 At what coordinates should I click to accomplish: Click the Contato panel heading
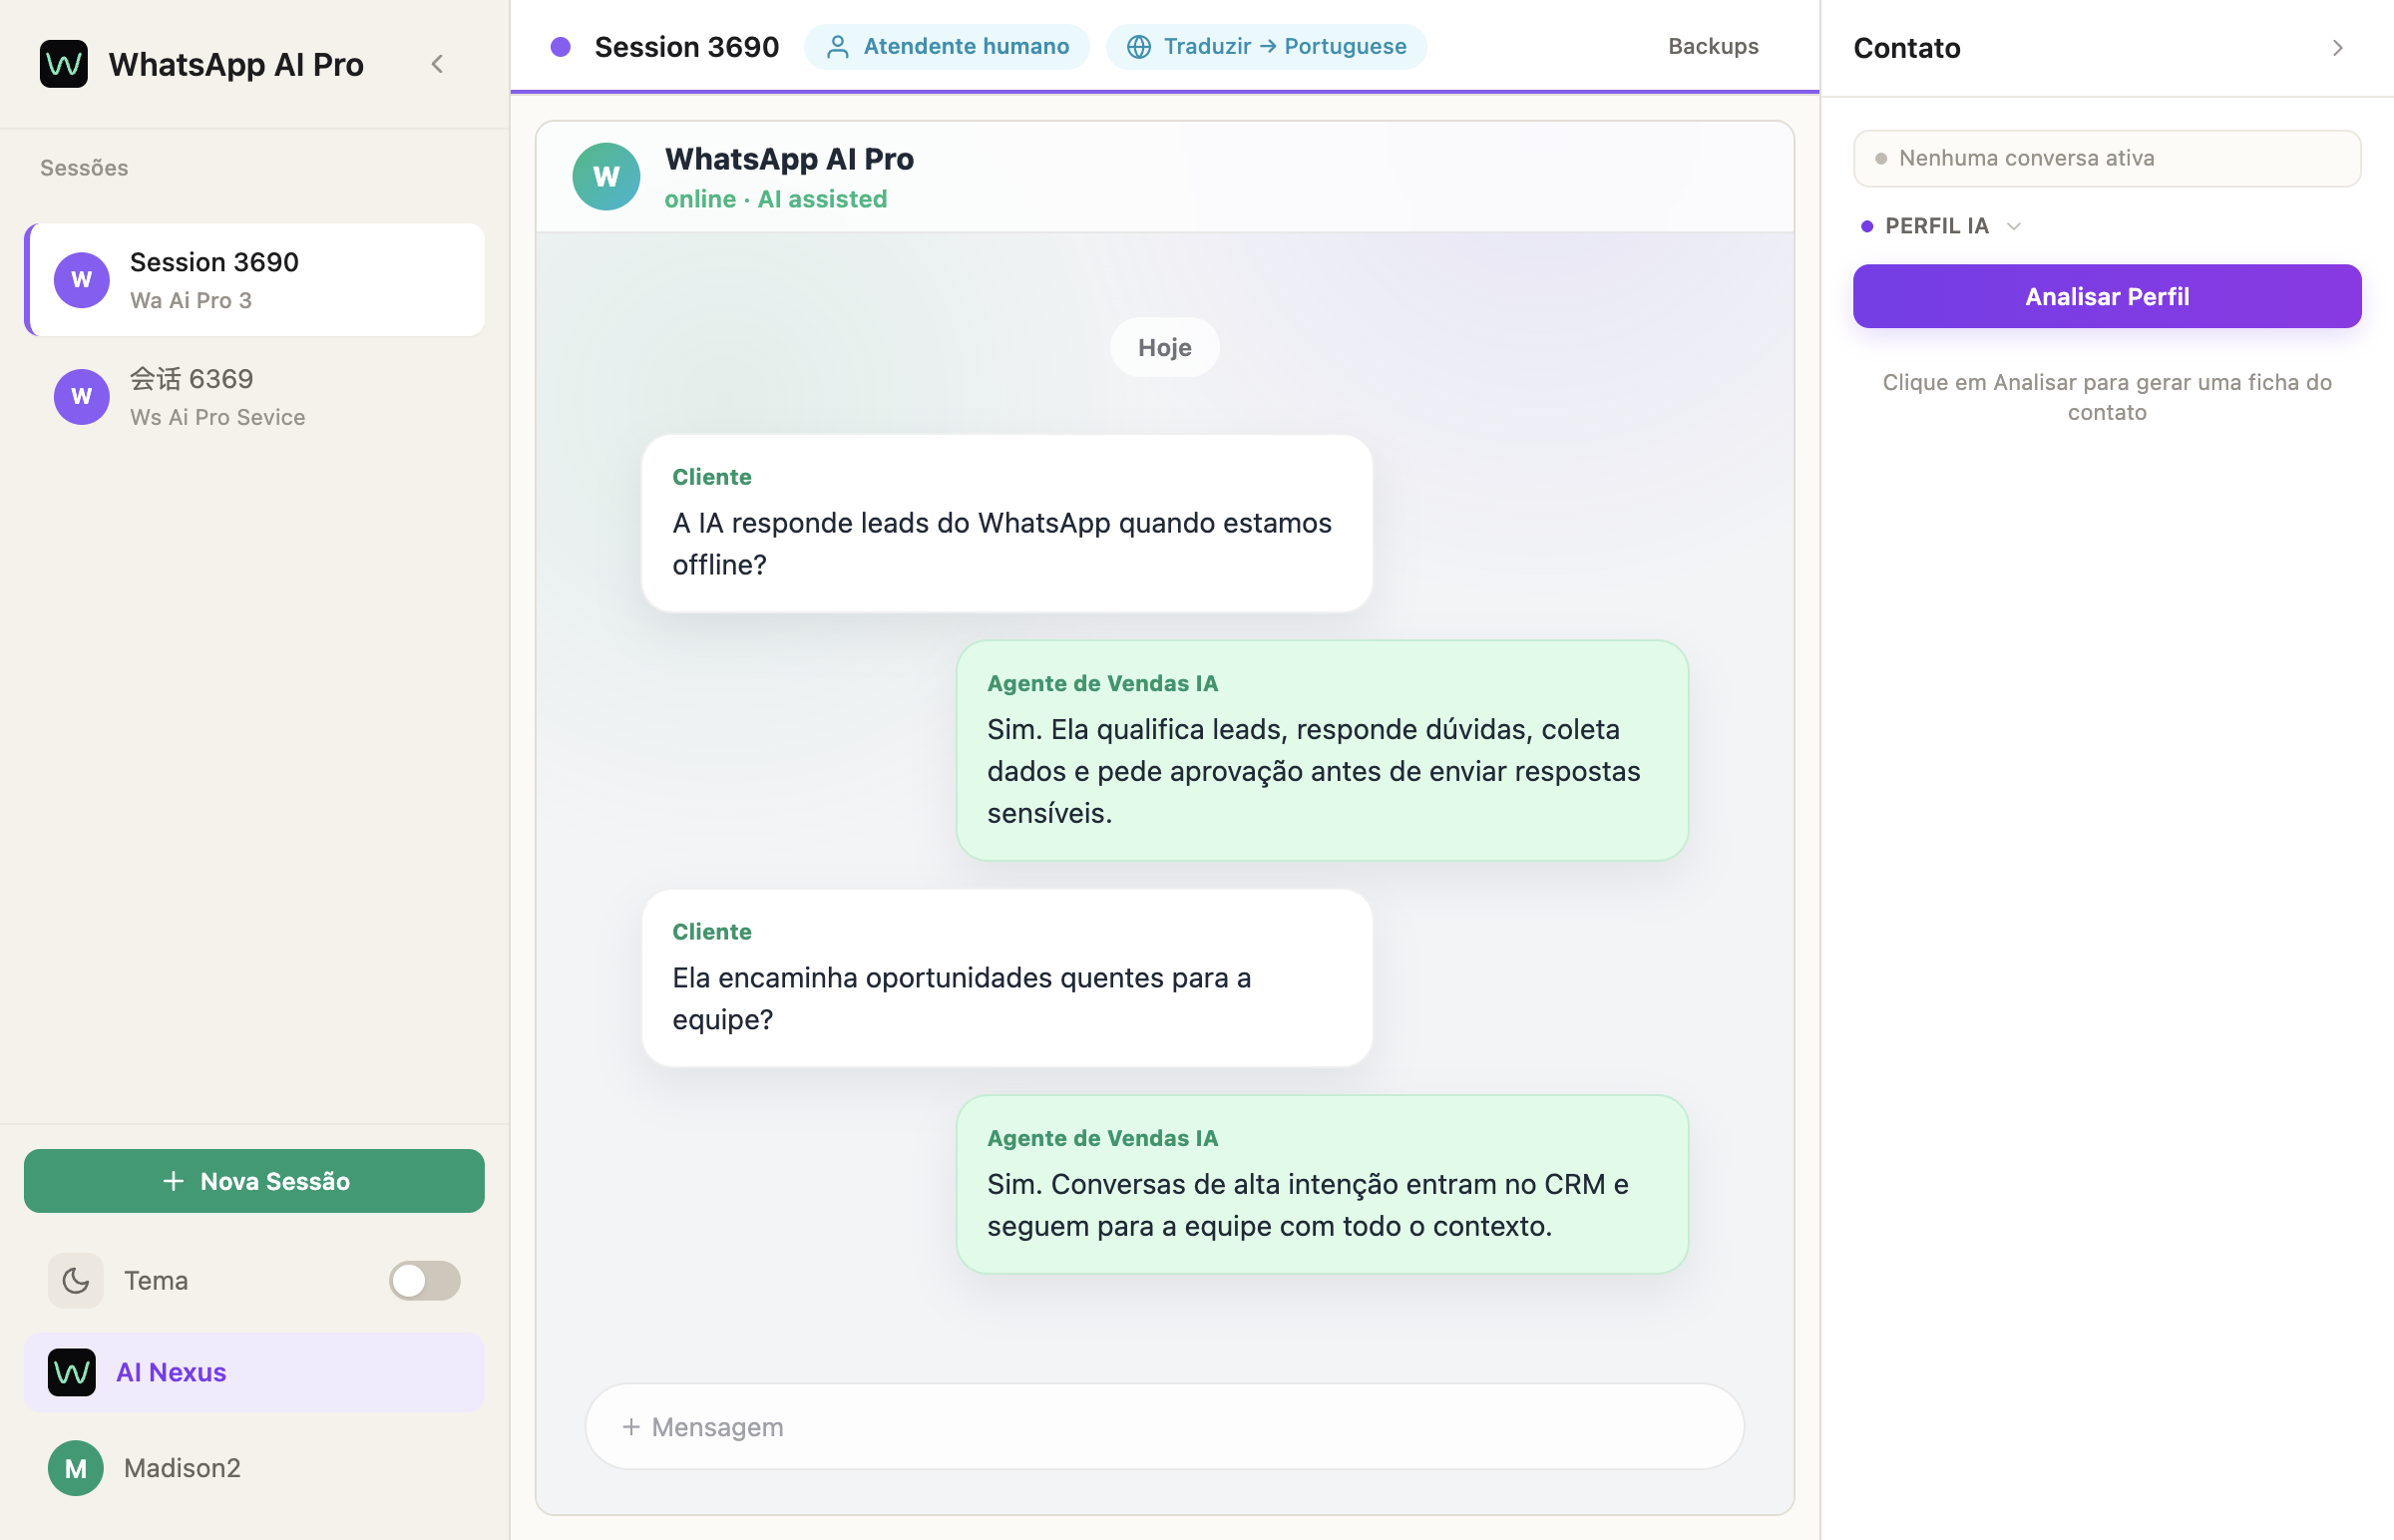pos(1907,48)
